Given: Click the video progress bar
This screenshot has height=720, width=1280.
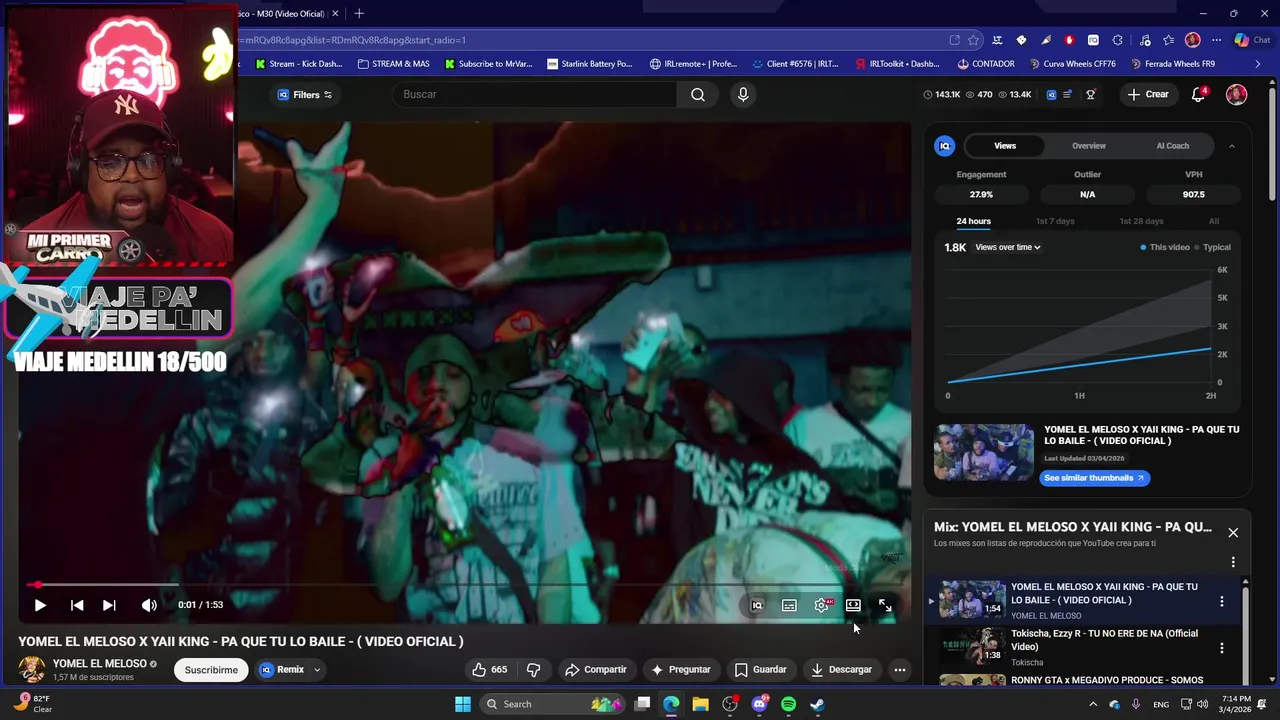Looking at the screenshot, I should 465,585.
